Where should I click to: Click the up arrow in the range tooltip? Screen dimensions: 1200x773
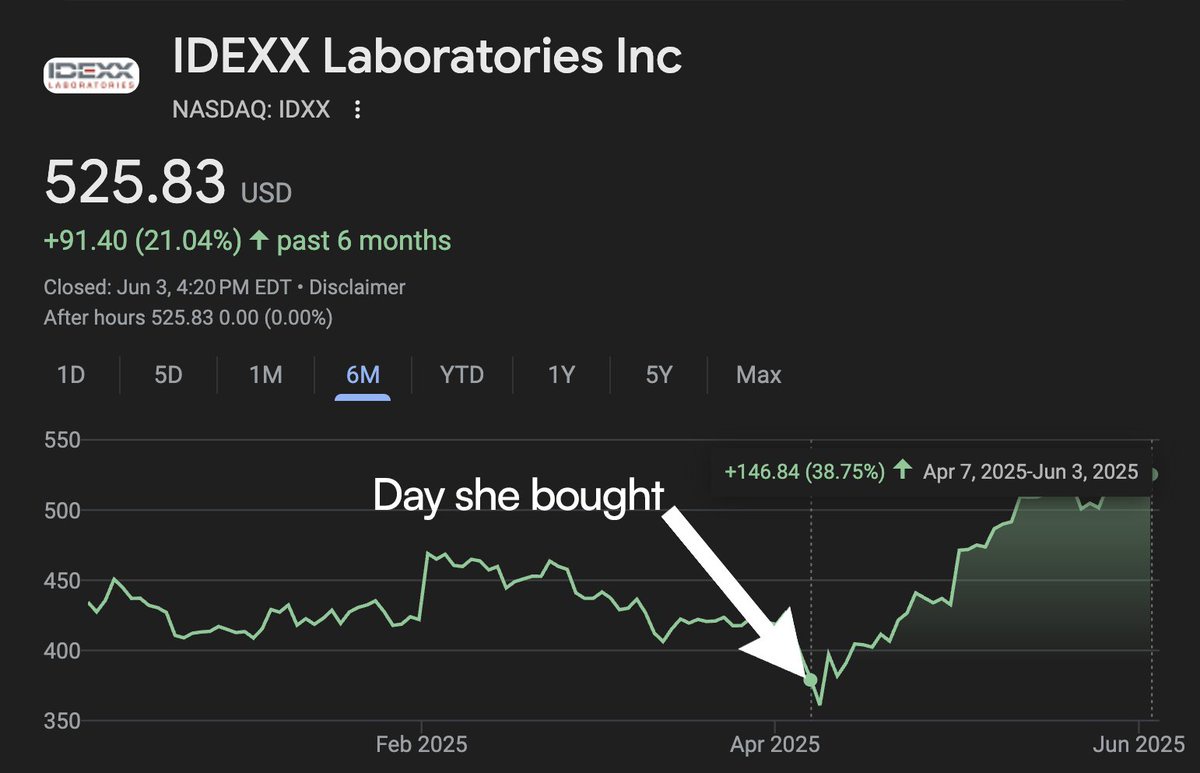pos(903,471)
